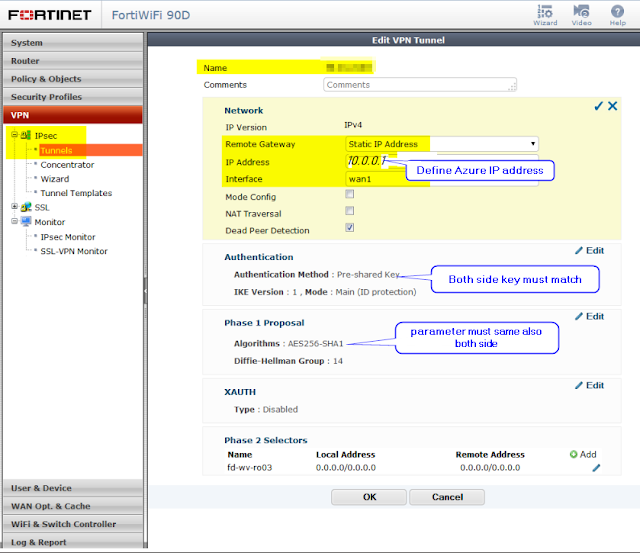
Task: Open WiFi & Switch Controller section
Action: coord(73,524)
